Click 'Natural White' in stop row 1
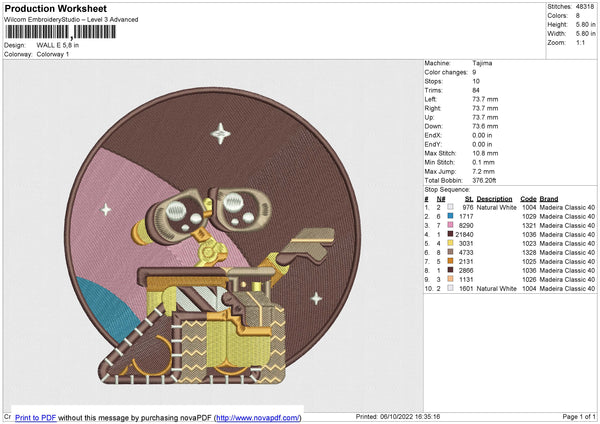 pos(497,207)
